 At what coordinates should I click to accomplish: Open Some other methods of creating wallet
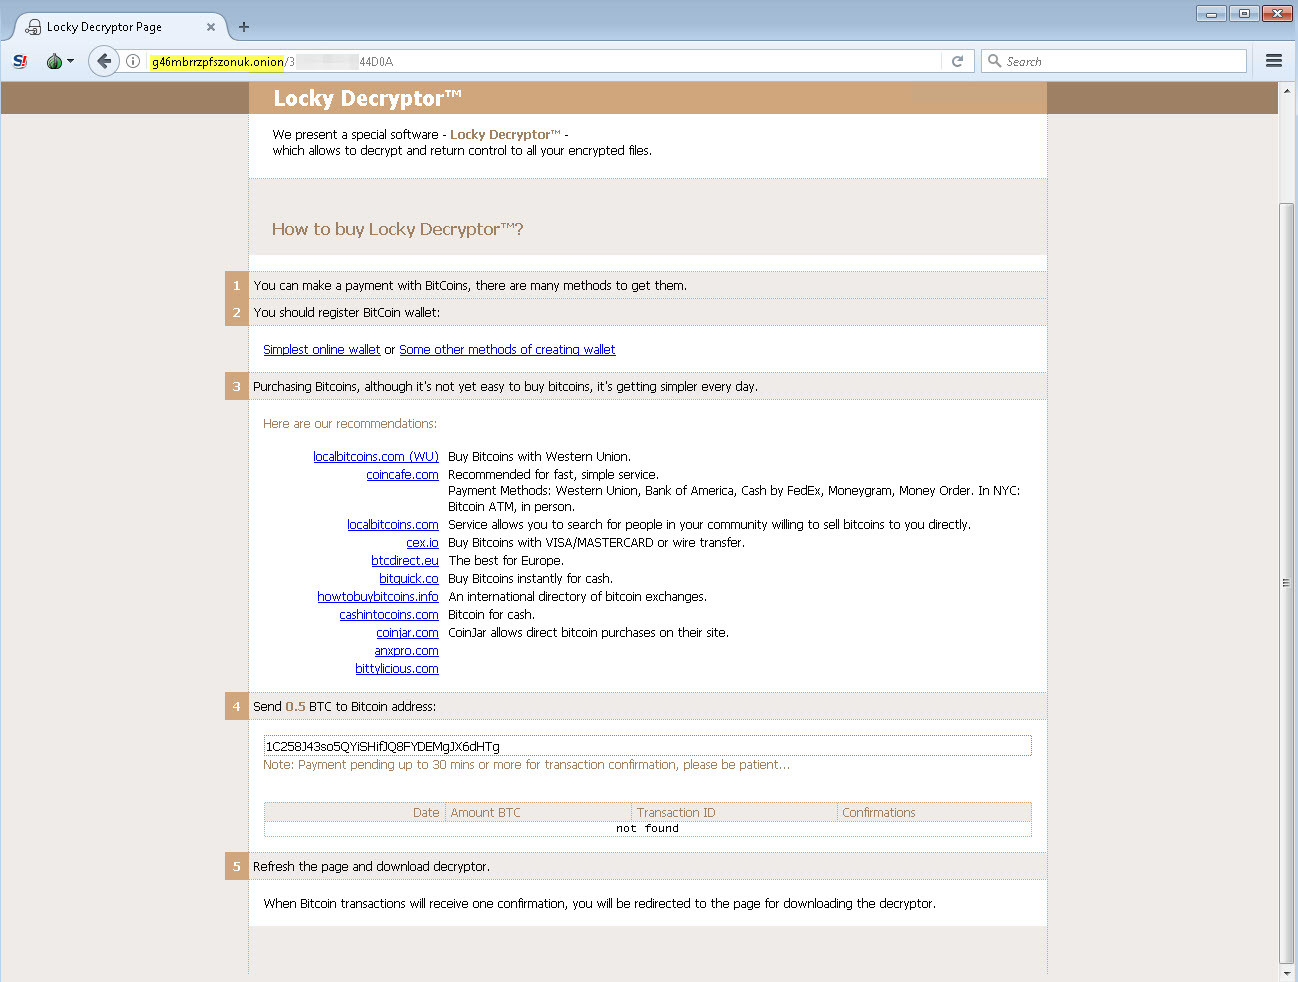coord(507,350)
